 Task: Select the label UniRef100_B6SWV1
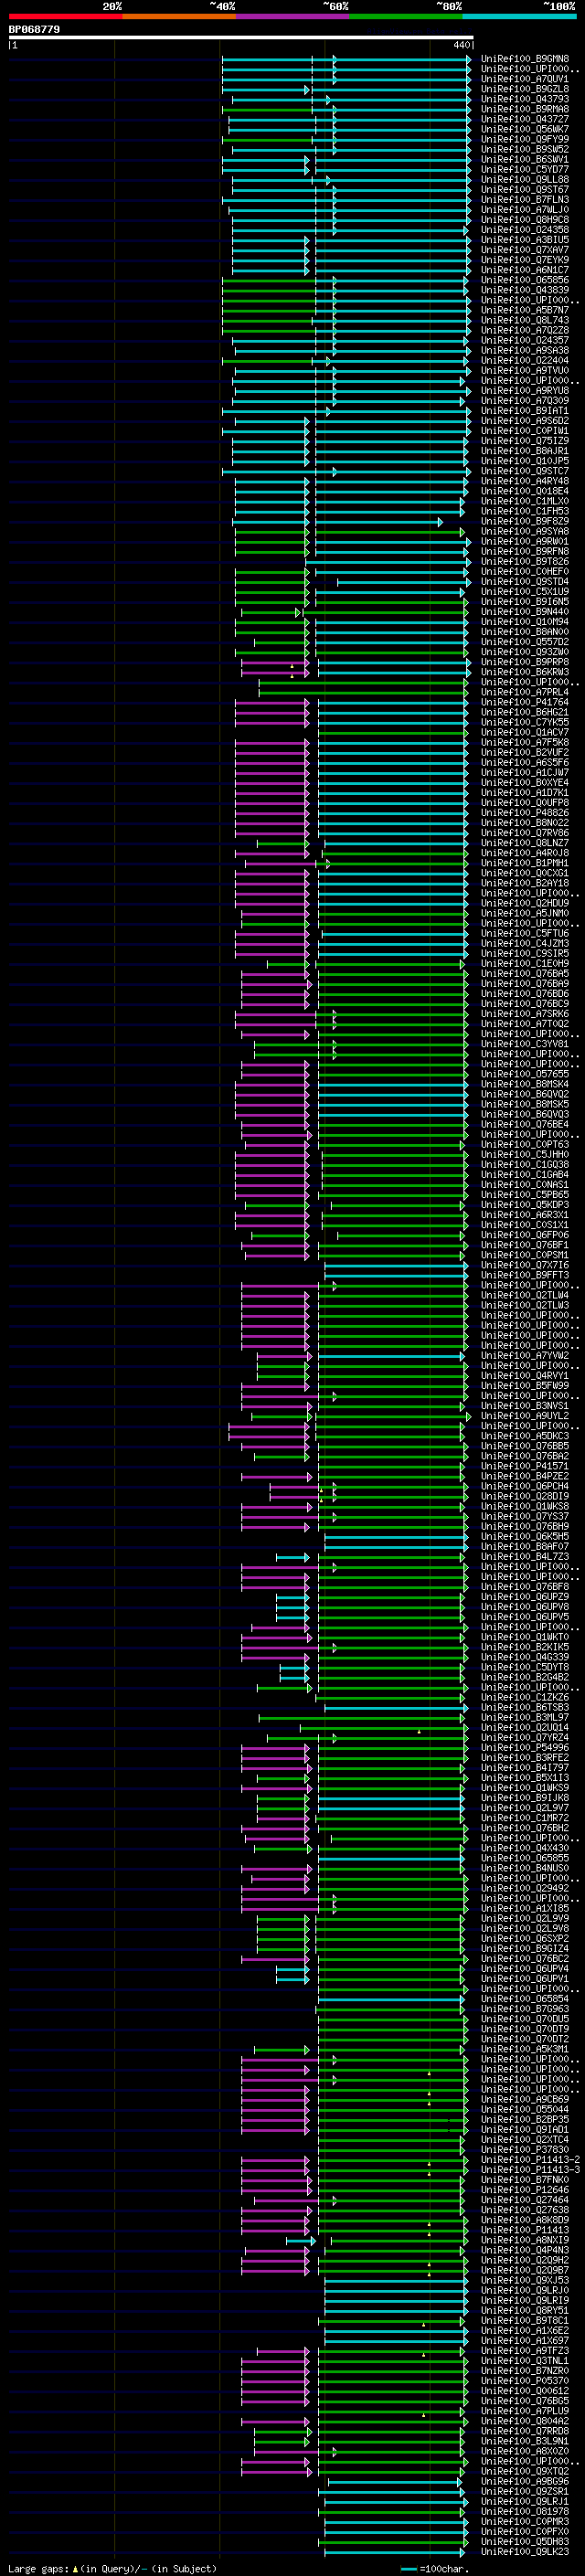click(x=525, y=160)
